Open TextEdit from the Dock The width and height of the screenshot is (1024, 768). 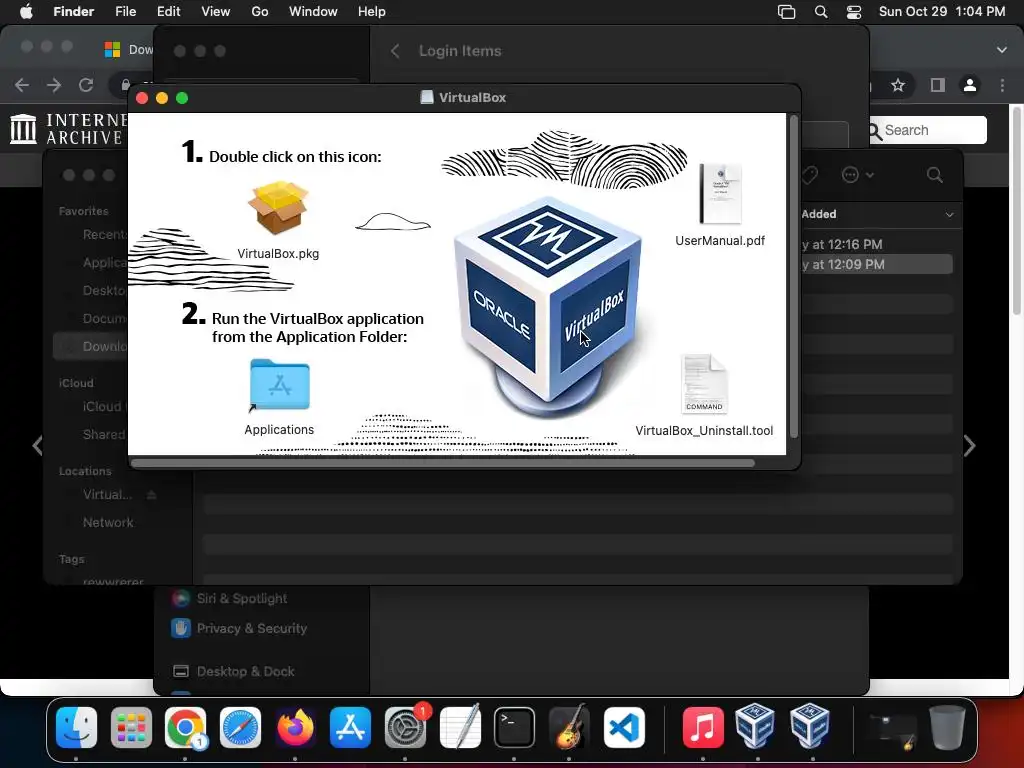coord(460,727)
